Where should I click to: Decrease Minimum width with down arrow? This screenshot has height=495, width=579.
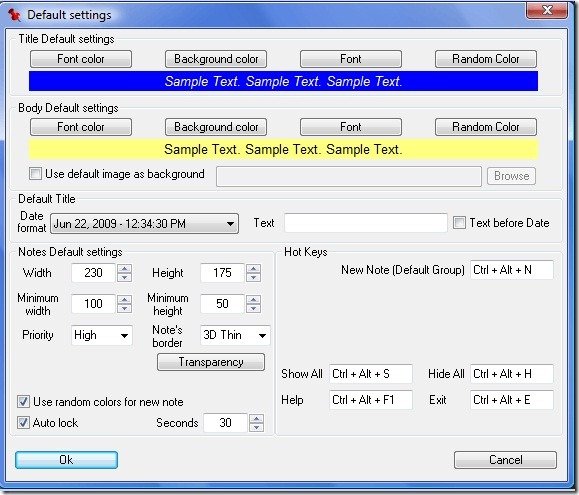tap(124, 309)
